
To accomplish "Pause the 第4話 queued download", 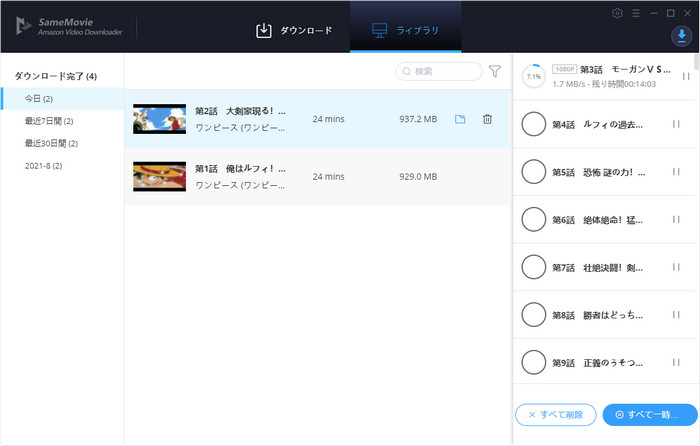I will point(676,124).
